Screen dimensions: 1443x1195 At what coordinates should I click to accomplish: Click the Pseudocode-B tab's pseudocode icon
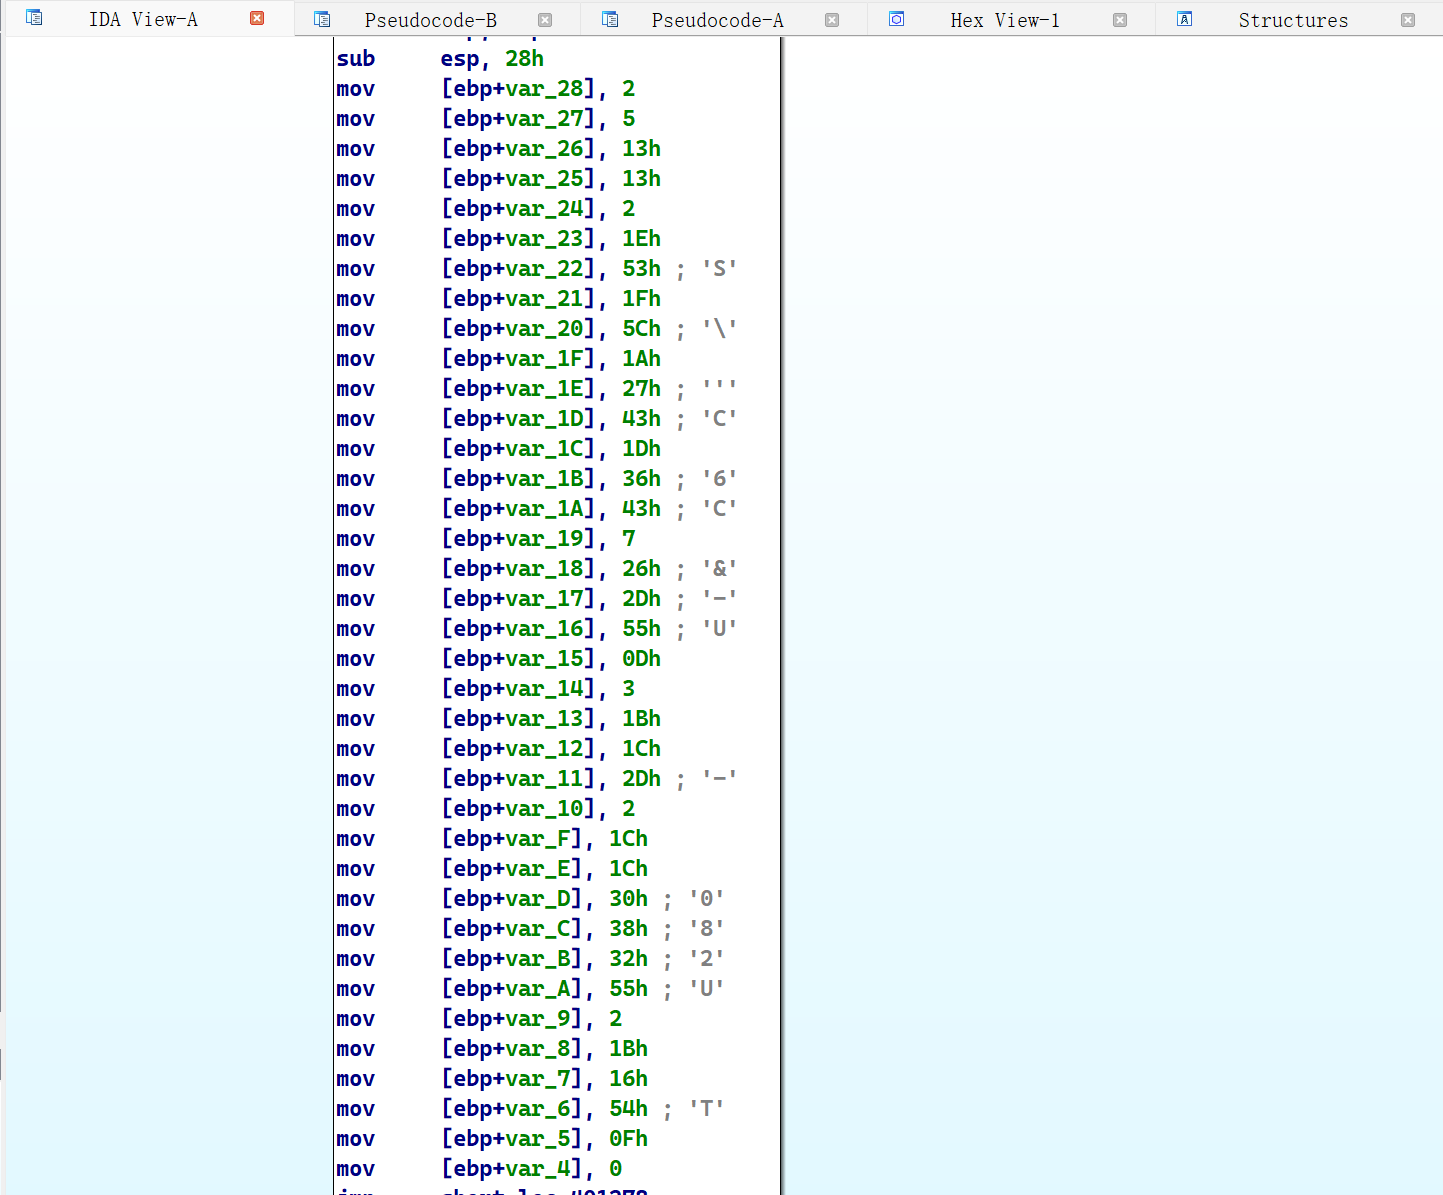click(x=321, y=18)
